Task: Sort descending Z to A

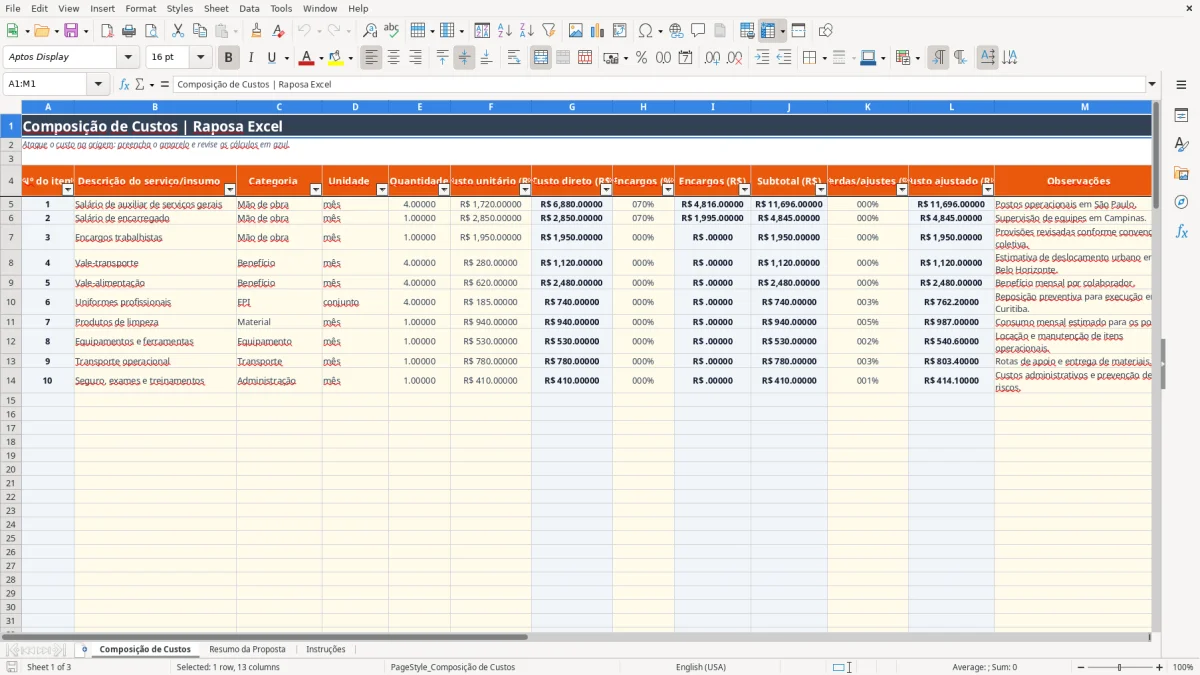Action: 527,31
